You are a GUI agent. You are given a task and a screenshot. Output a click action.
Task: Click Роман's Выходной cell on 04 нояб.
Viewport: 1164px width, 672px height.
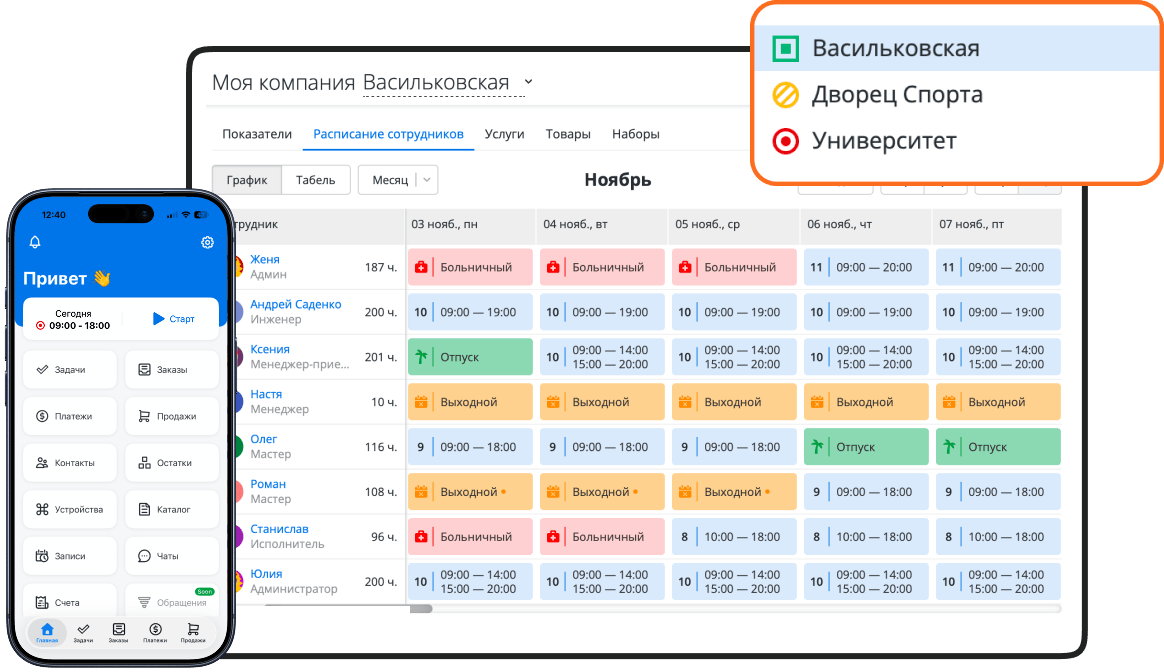pos(602,492)
